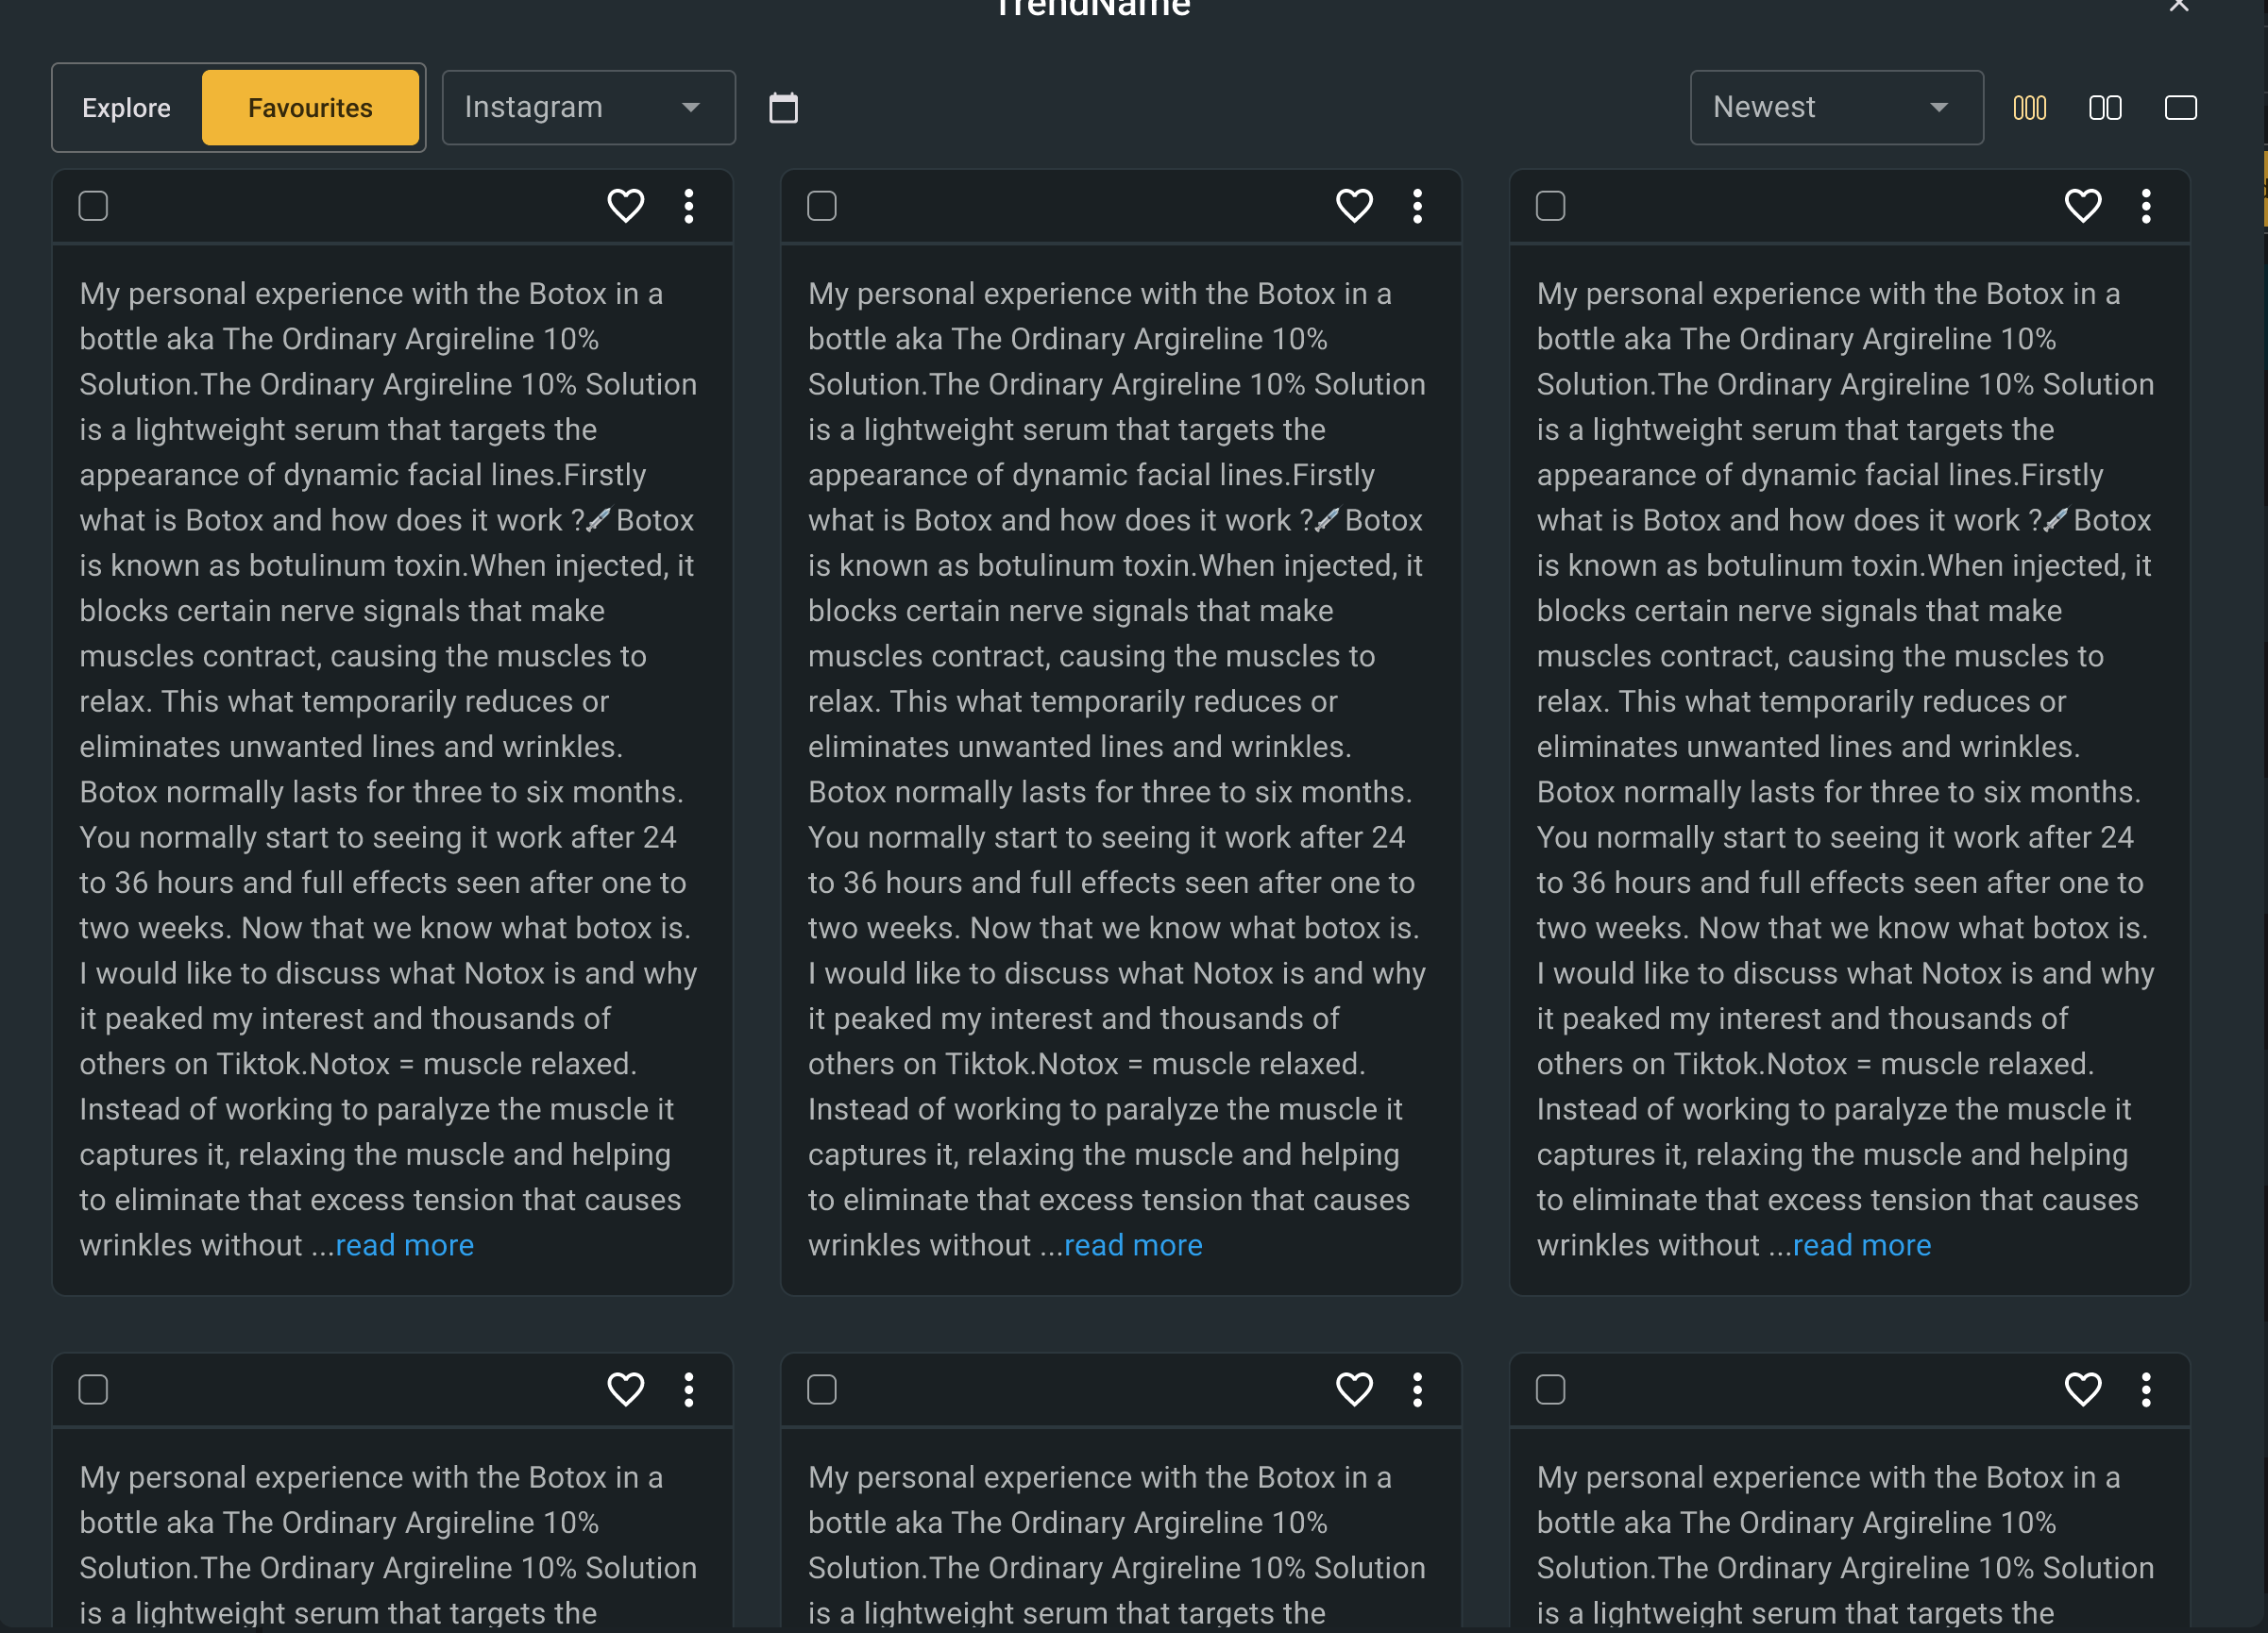Viewport: 2268px width, 1633px height.
Task: Open the three-dot menu on the bottom-right post
Action: (2146, 1389)
